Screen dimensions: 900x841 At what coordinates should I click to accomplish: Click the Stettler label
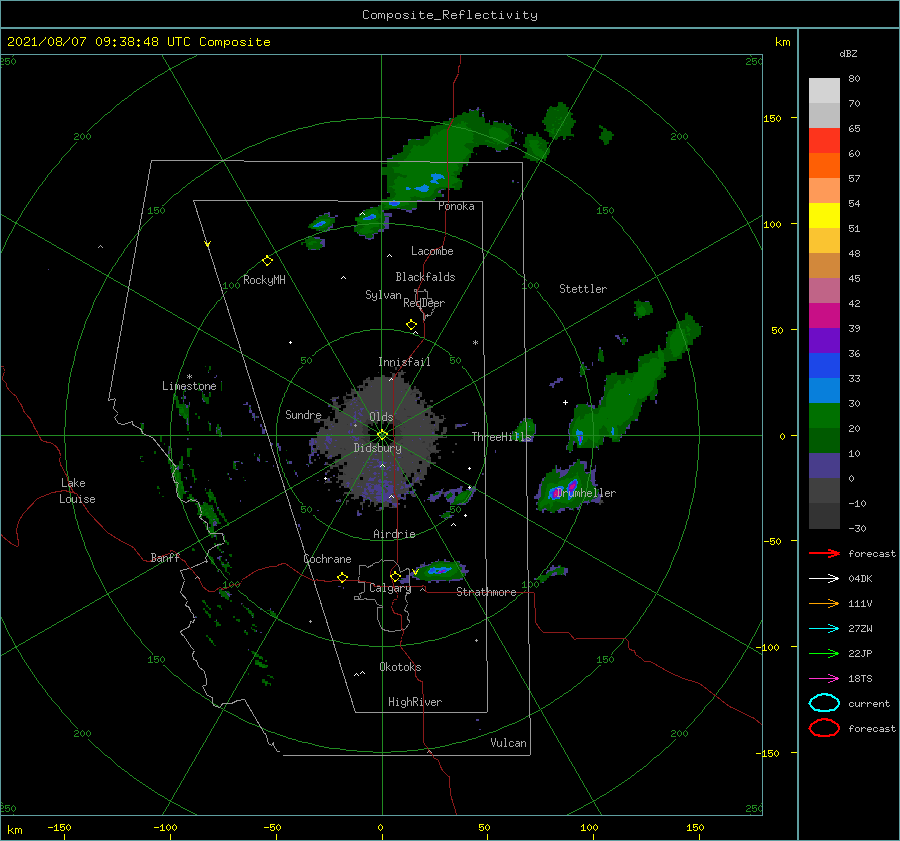(583, 289)
